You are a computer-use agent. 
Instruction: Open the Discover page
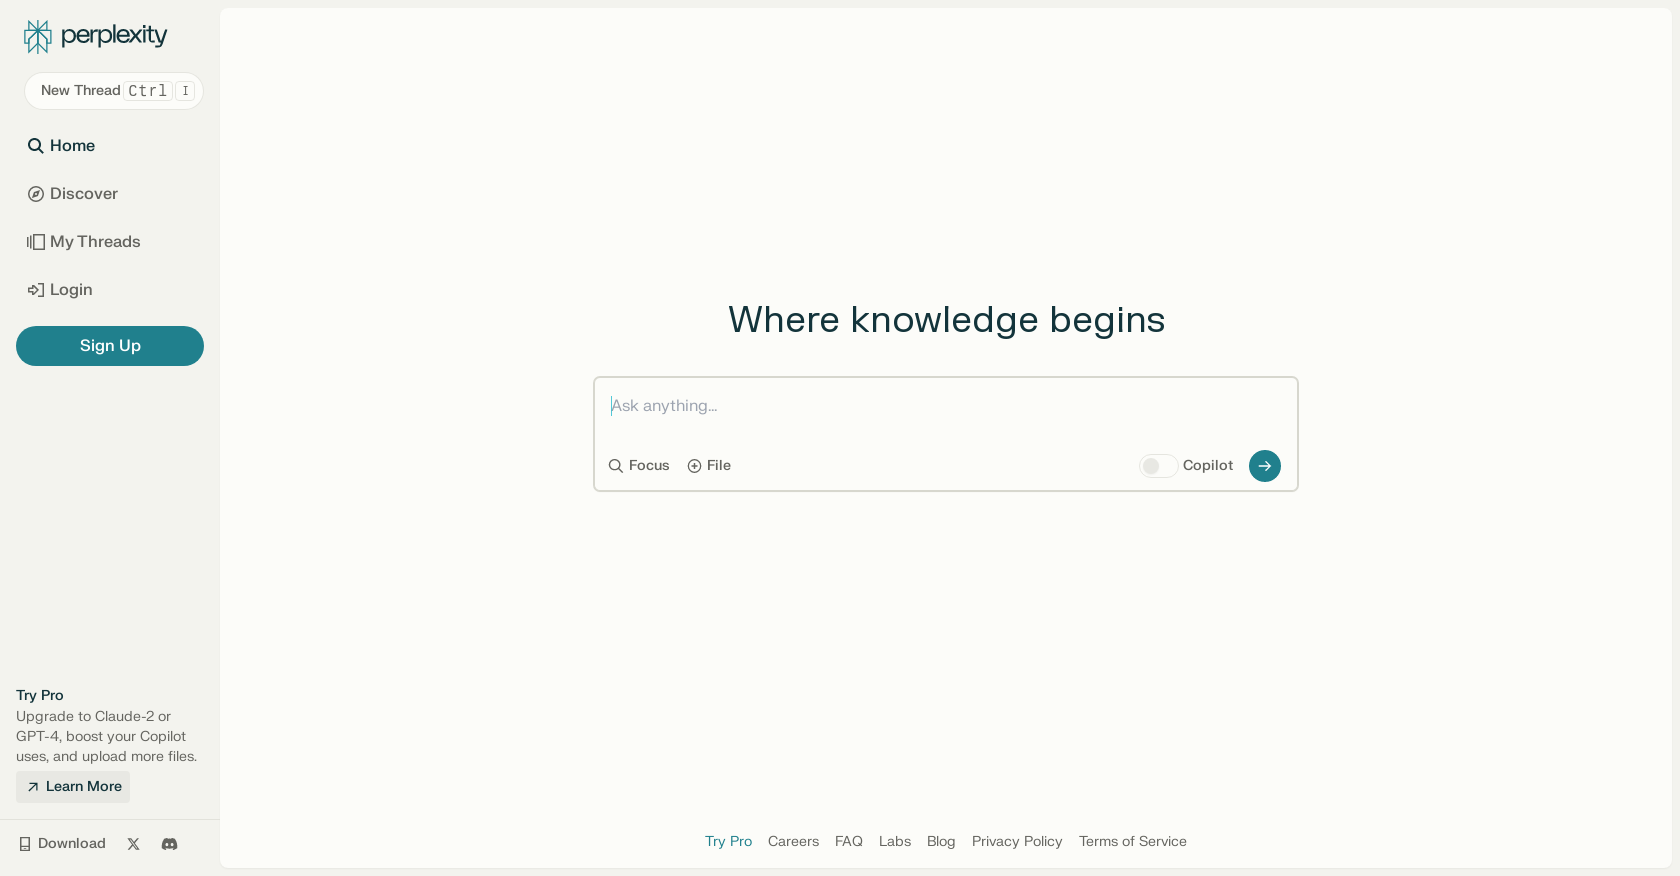tap(73, 194)
